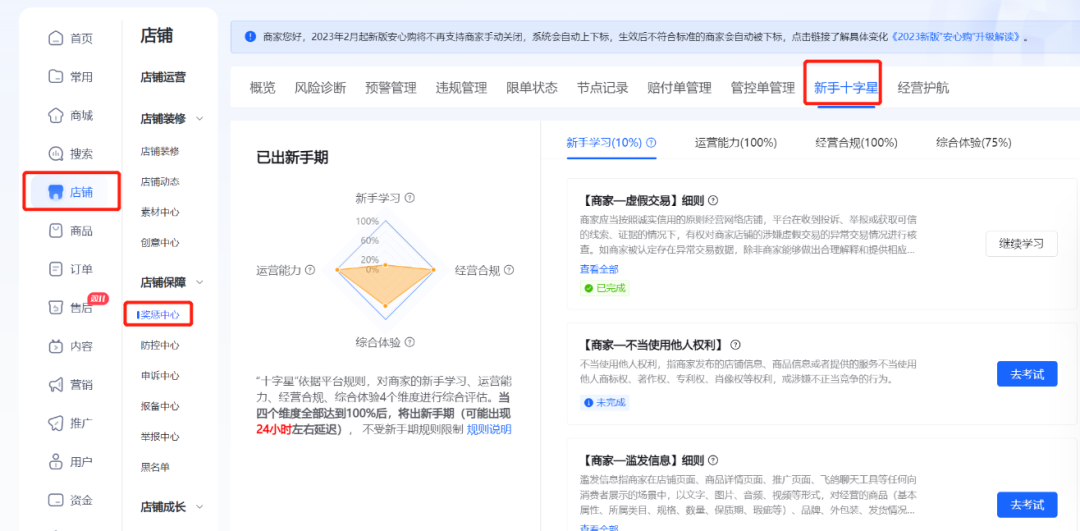Click the 营销 megaphone icon

[55, 384]
